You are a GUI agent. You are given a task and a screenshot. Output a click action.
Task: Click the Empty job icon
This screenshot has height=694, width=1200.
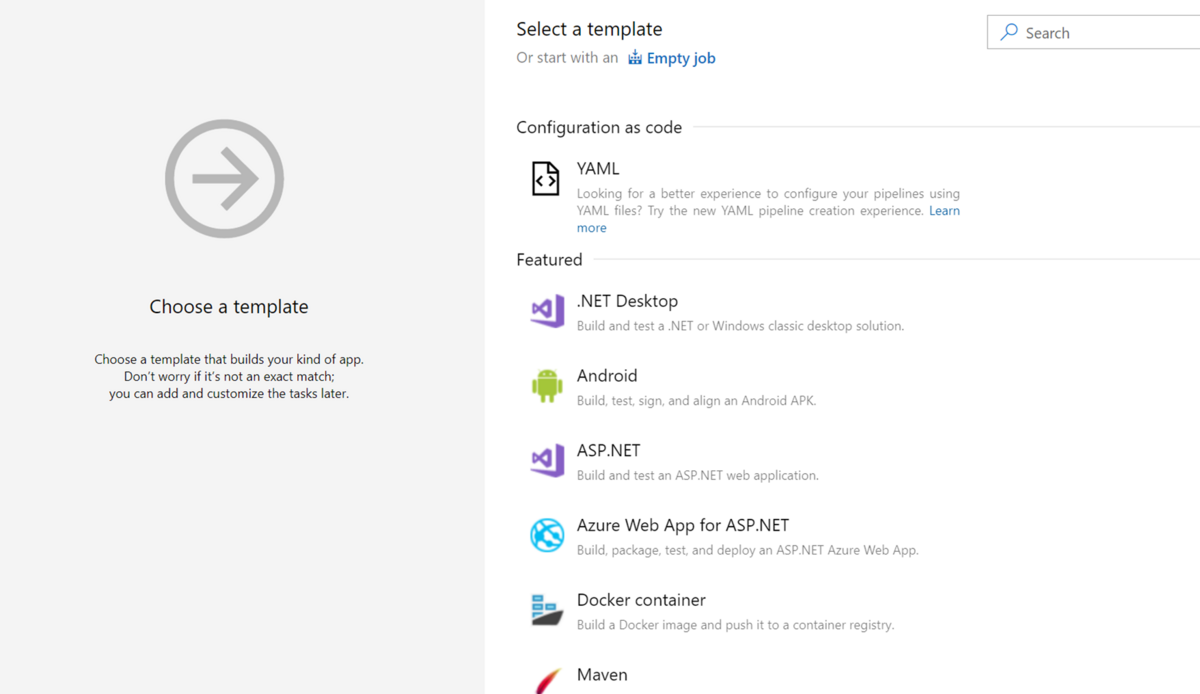pyautogui.click(x=635, y=58)
